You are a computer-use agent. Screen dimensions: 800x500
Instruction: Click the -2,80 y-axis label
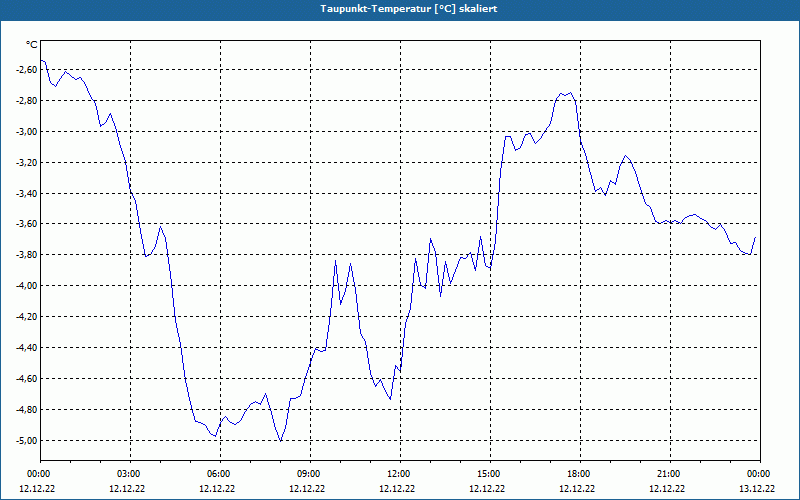27,101
